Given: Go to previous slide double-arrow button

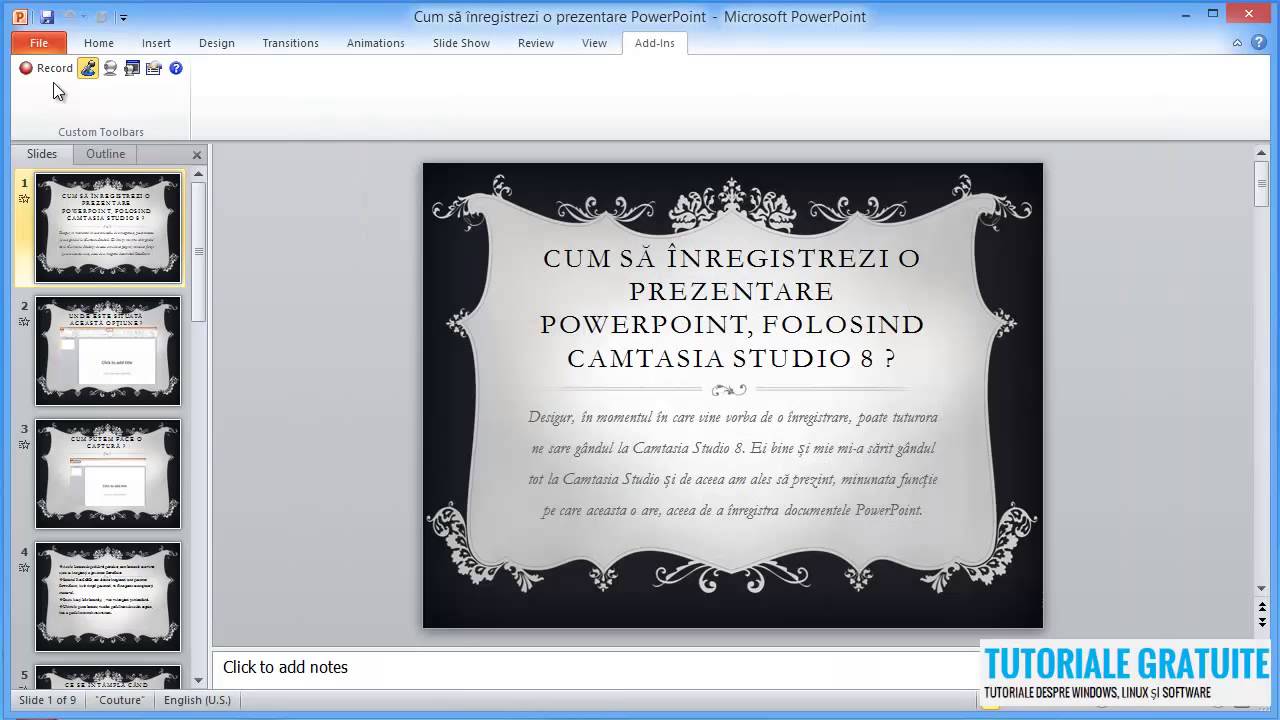Looking at the screenshot, I should 1262,608.
